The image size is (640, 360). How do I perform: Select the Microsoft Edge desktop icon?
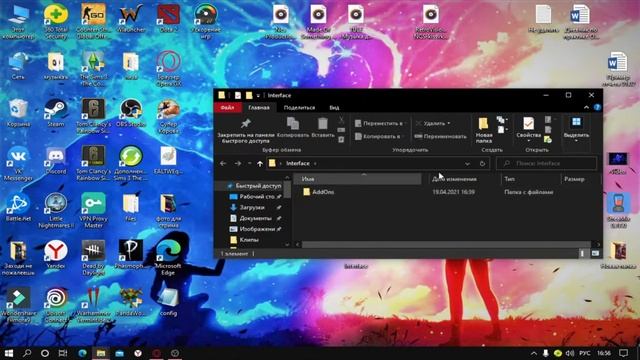pos(168,258)
